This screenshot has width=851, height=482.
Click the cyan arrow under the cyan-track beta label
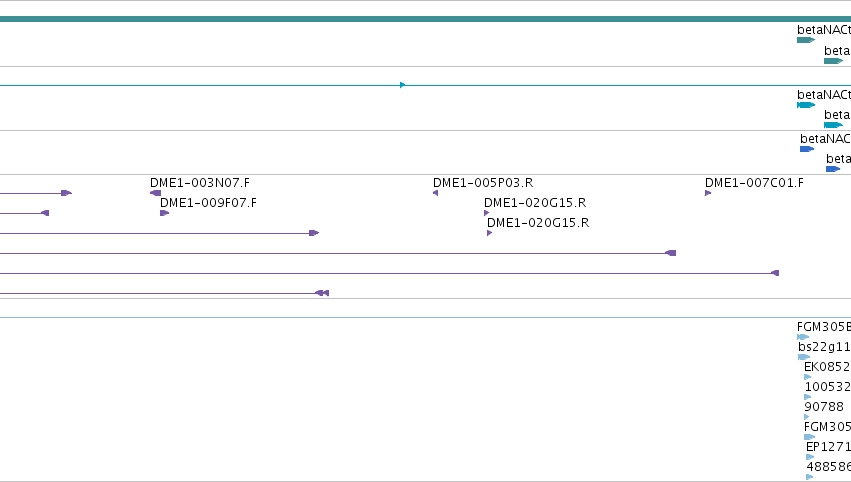click(833, 125)
